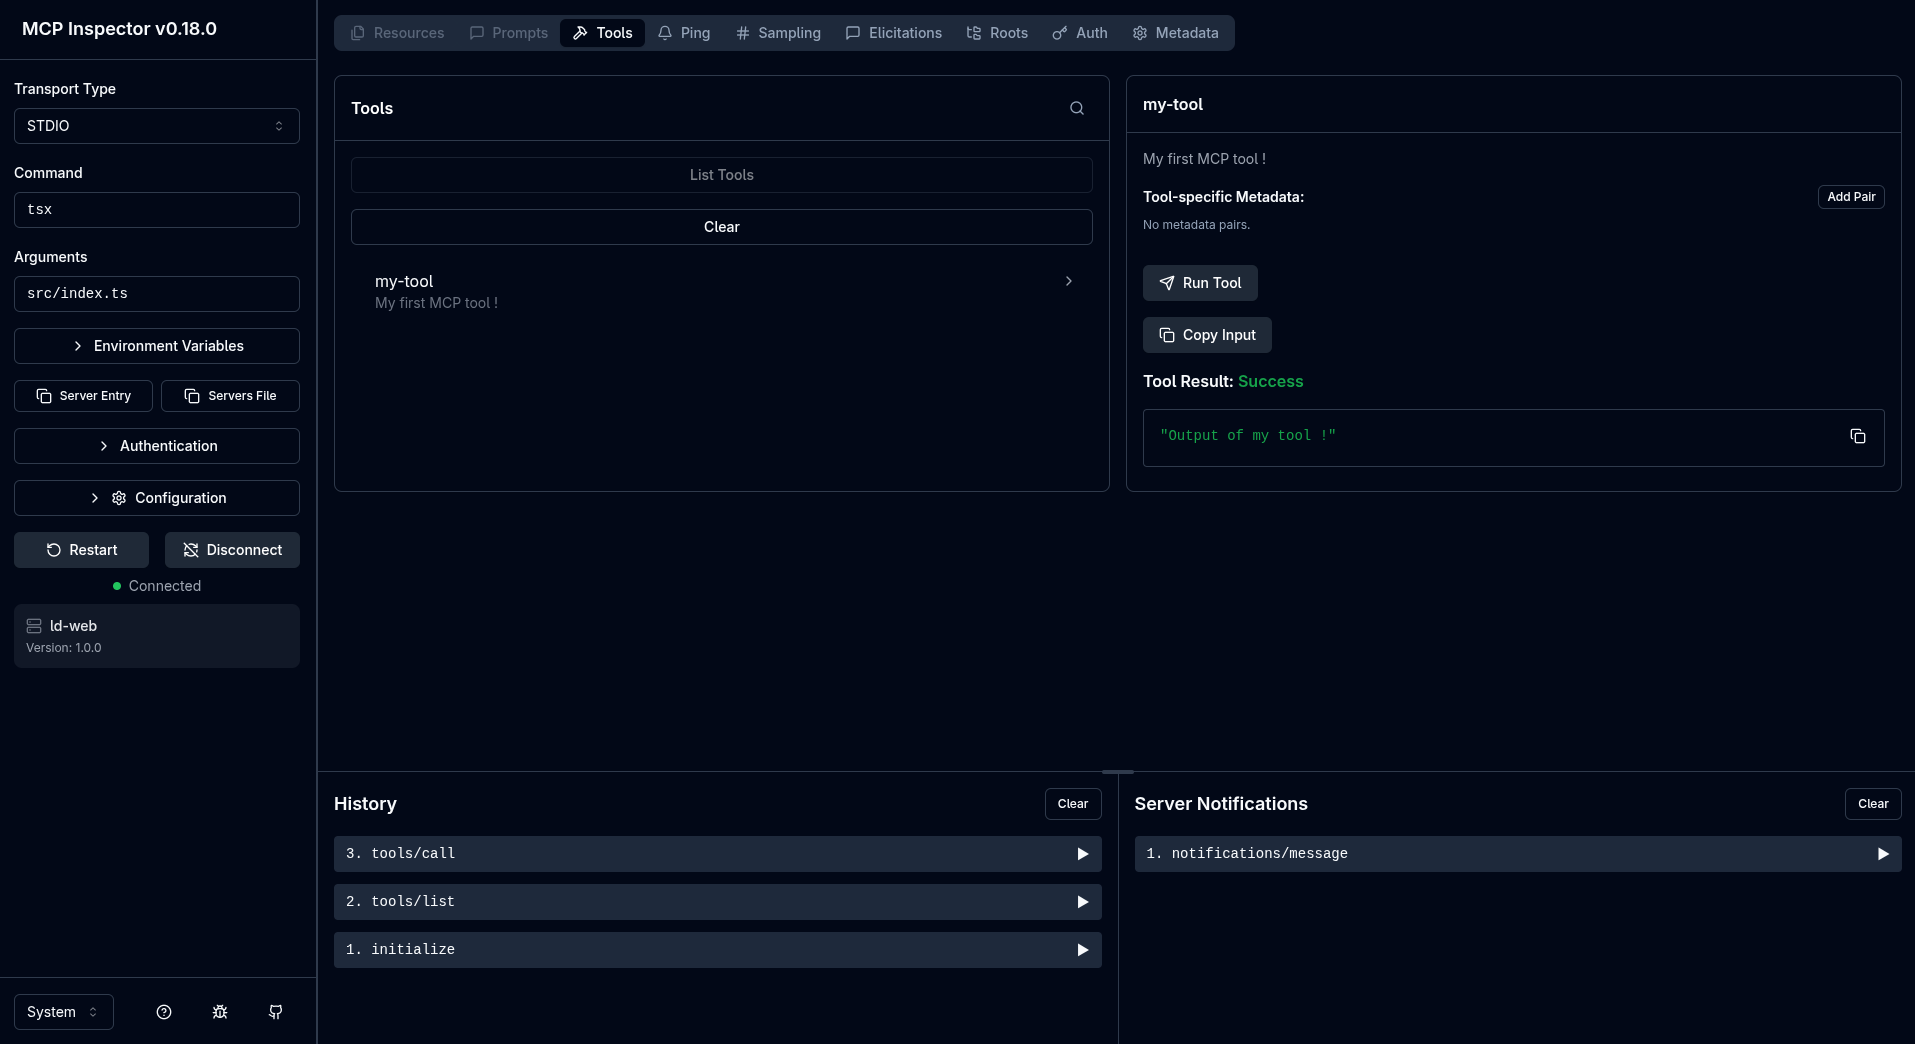The height and width of the screenshot is (1044, 1915).
Task: Disconnect from the server
Action: click(232, 550)
